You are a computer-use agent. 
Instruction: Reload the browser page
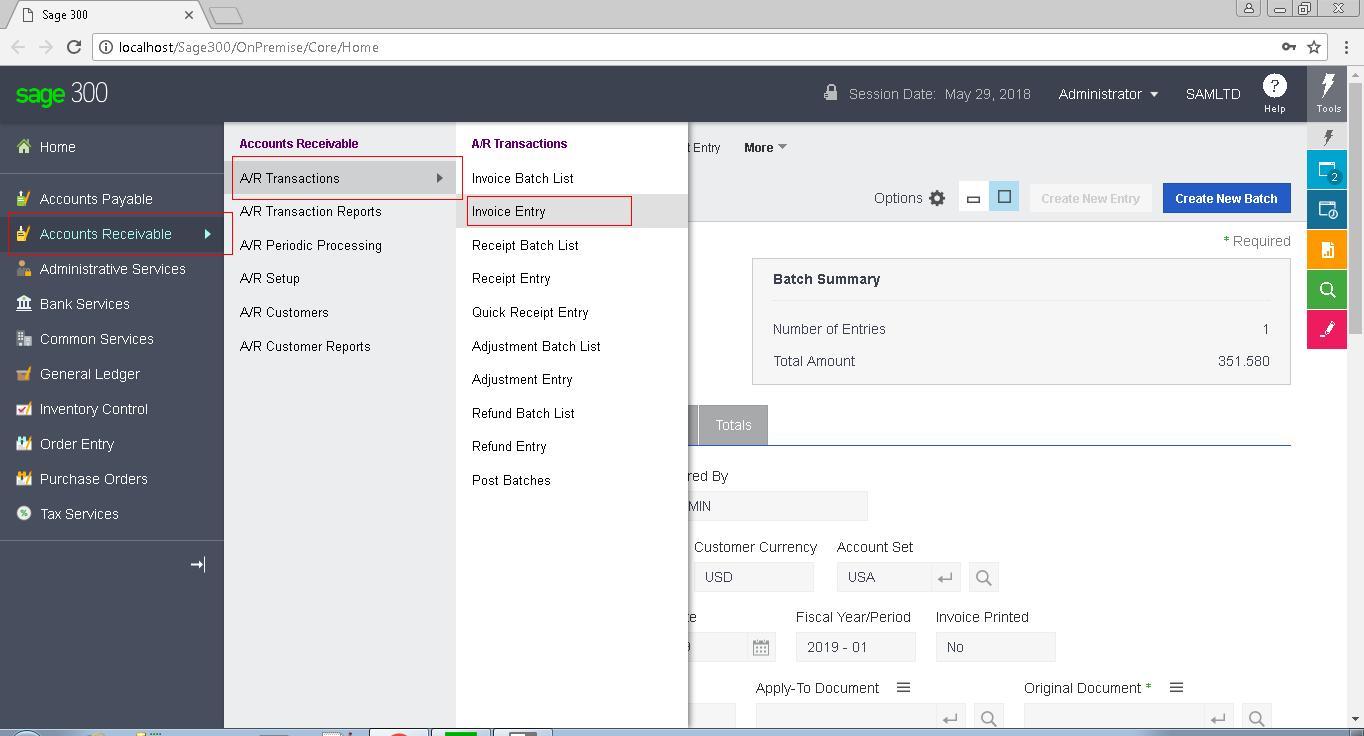point(73,47)
